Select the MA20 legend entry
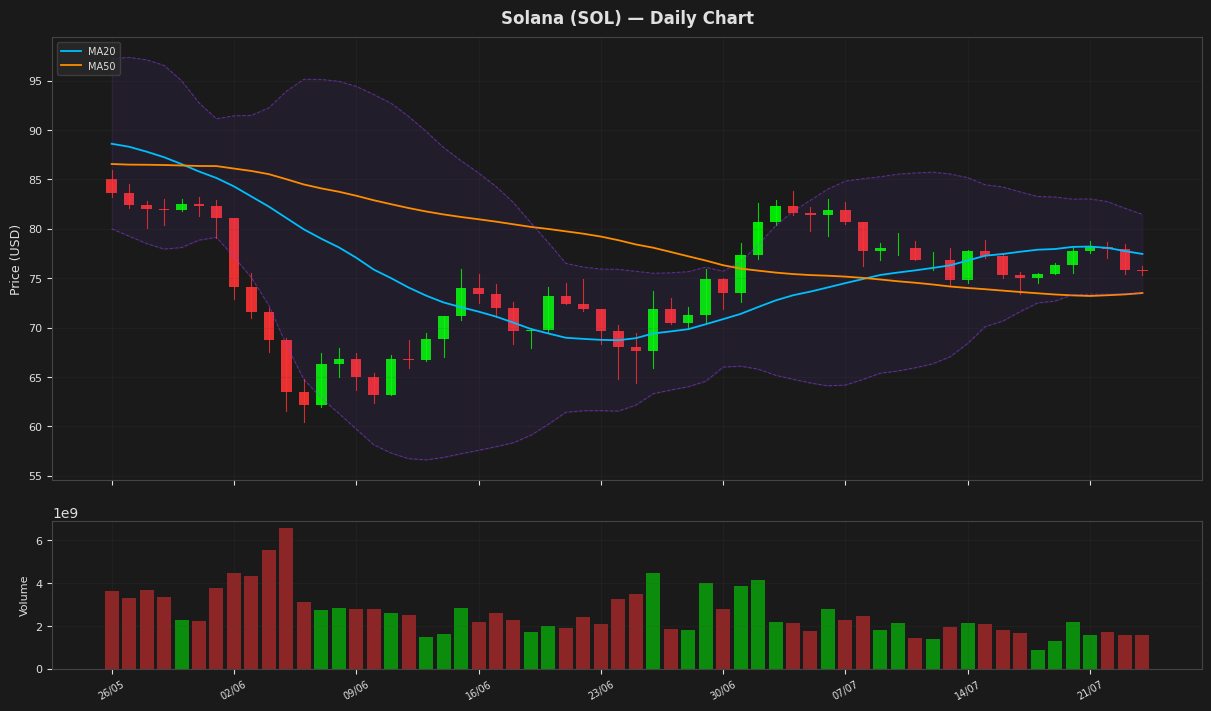This screenshot has height=711, width=1211. pos(88,51)
